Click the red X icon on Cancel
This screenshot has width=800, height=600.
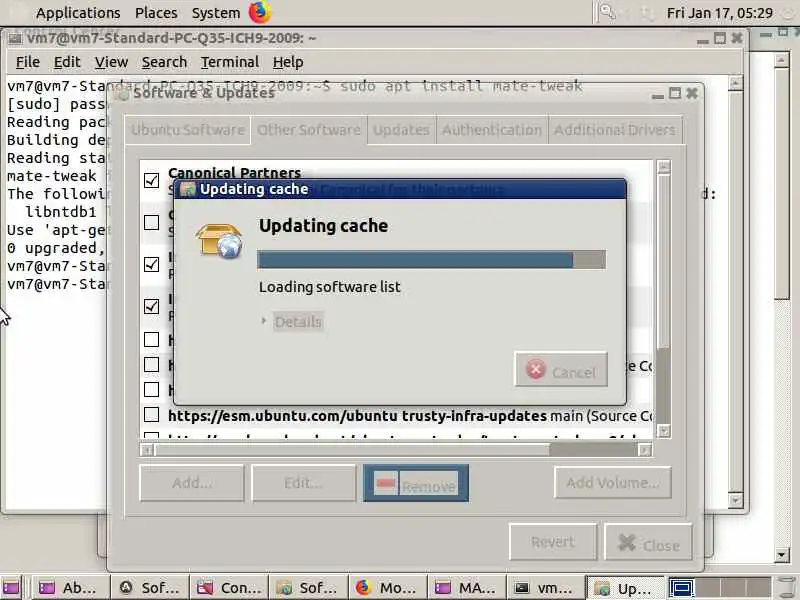click(x=536, y=369)
